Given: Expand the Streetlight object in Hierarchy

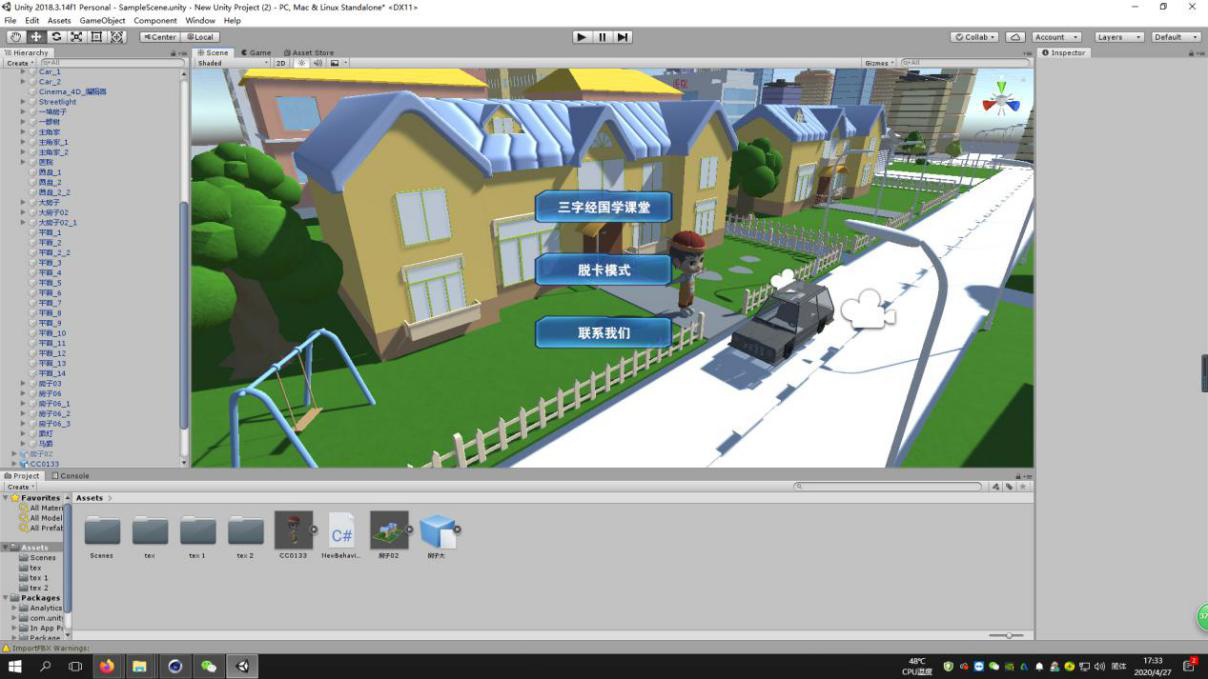Looking at the screenshot, I should (x=23, y=102).
